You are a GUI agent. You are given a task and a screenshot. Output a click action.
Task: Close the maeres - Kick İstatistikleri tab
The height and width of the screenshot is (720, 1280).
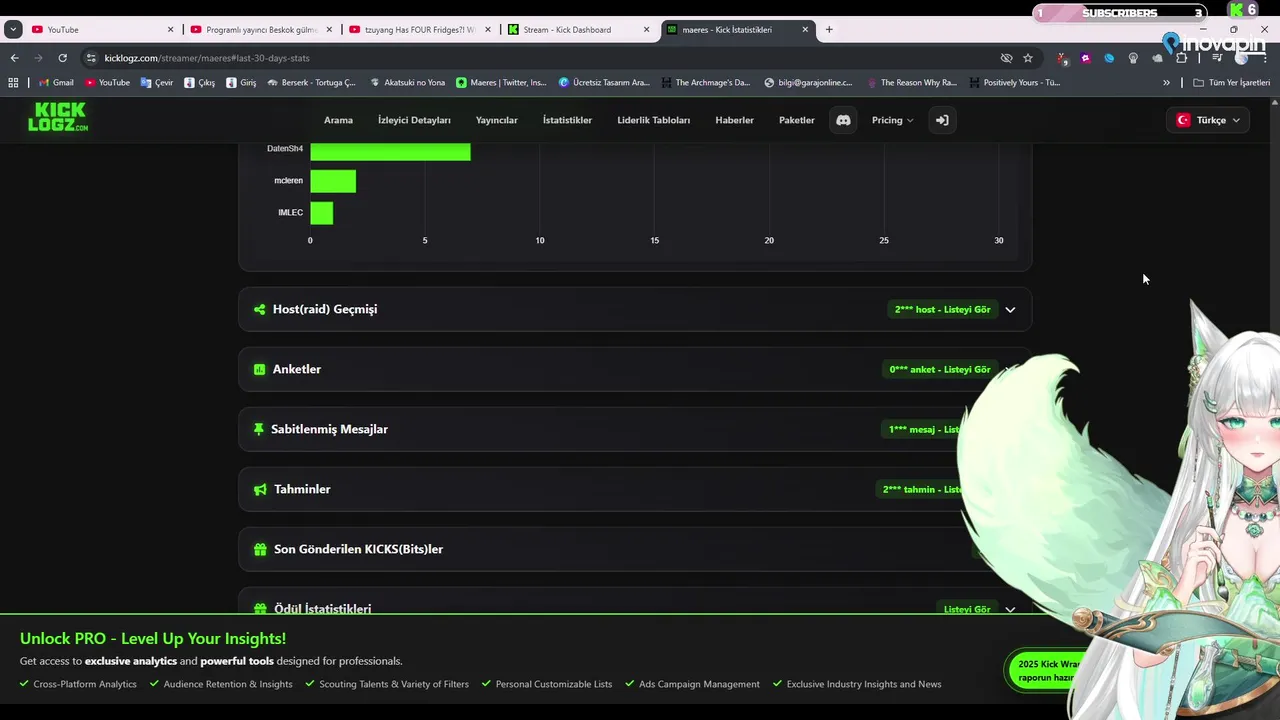point(805,29)
